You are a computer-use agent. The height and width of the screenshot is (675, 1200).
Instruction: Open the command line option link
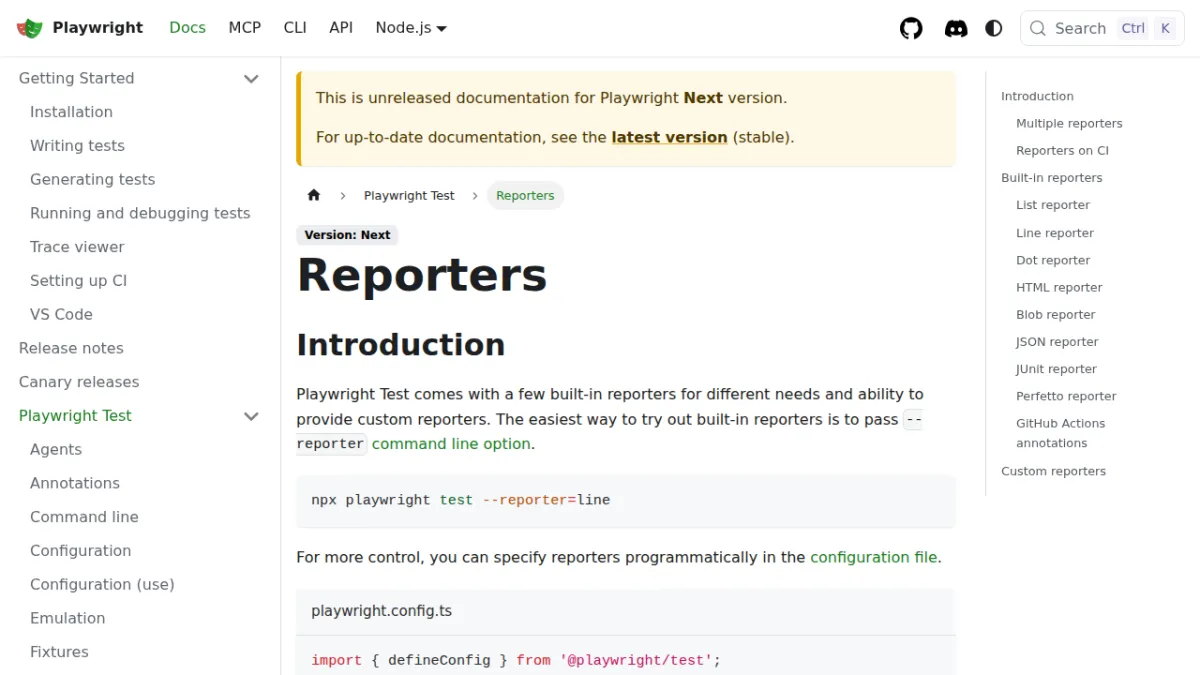[451, 444]
